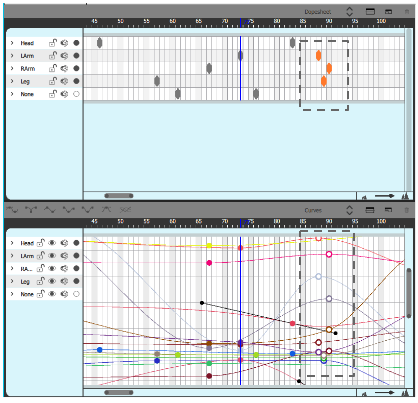Select the Leg layer name in Curves panel
The image size is (418, 403).
pos(25,282)
